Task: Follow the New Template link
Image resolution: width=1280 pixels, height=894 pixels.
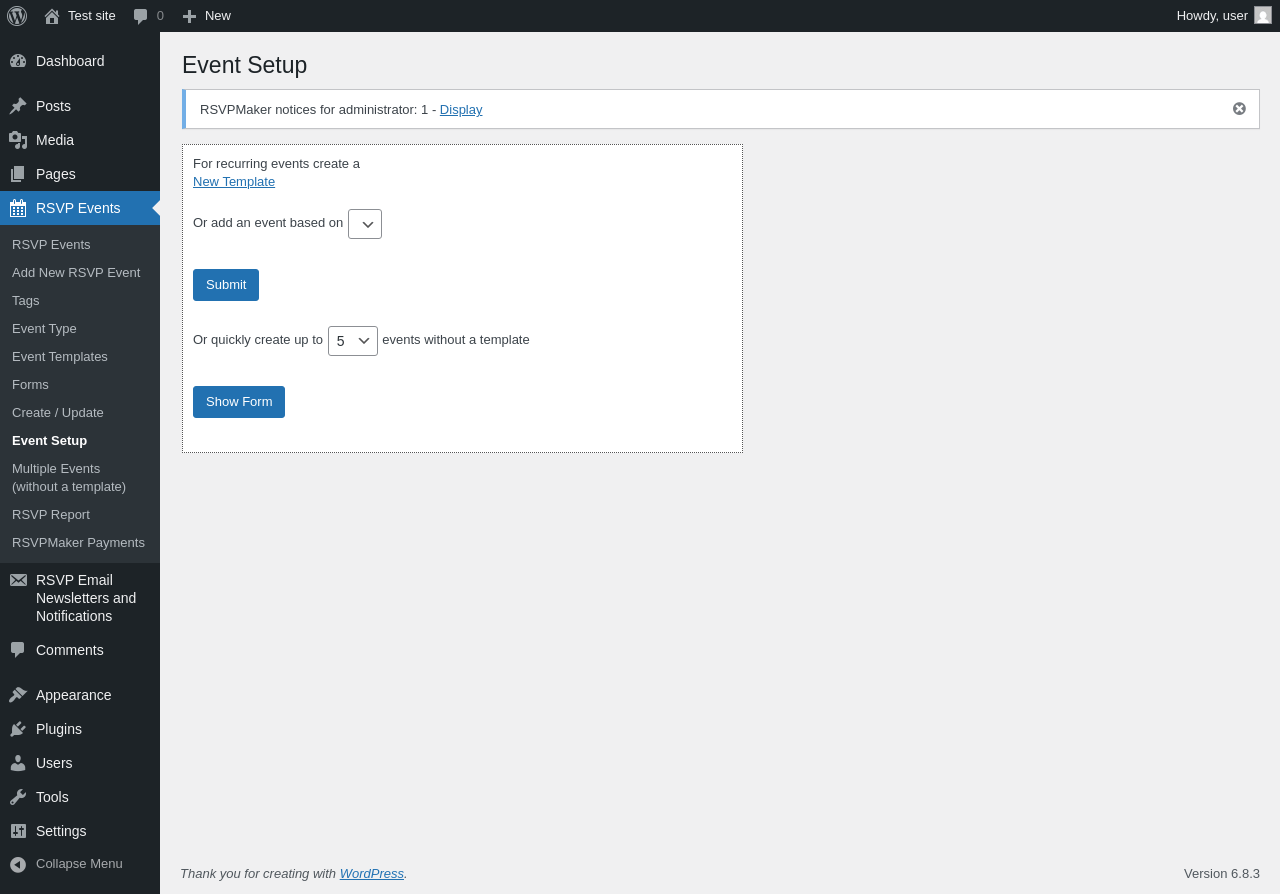Action: click(234, 182)
